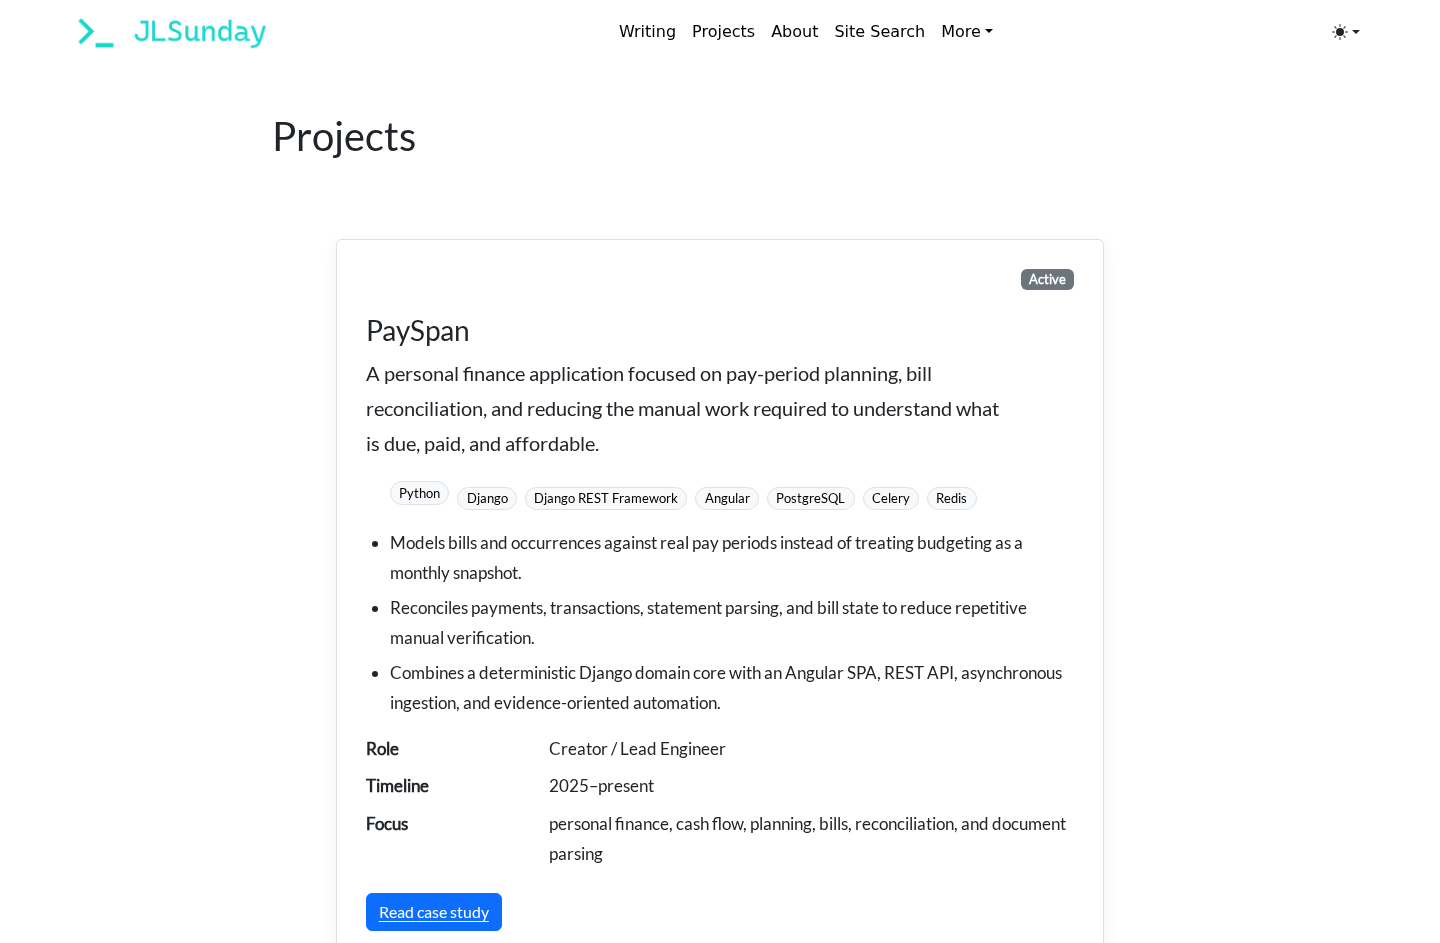Select the Django tag pill
Screen dimensions: 1440x943
487,498
